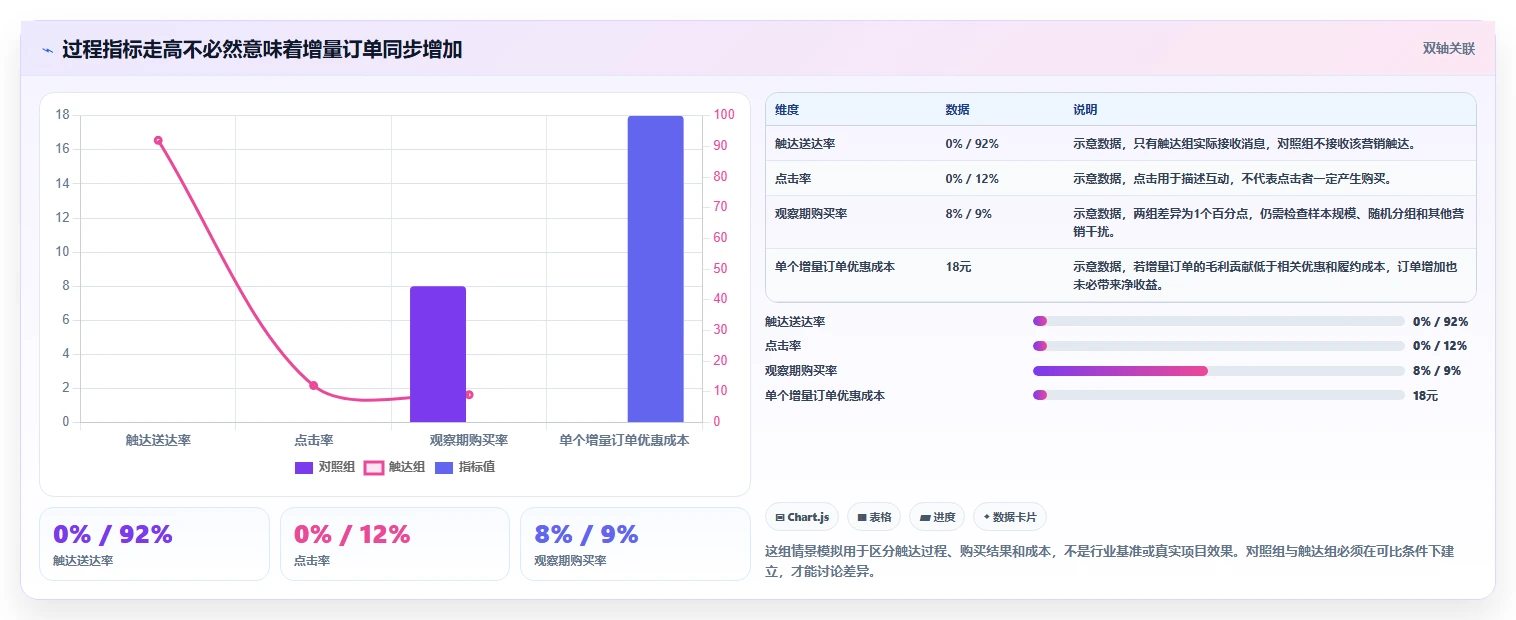Click the 18元 value next to progress bar
Screen dimensions: 1516x620
coord(1425,396)
